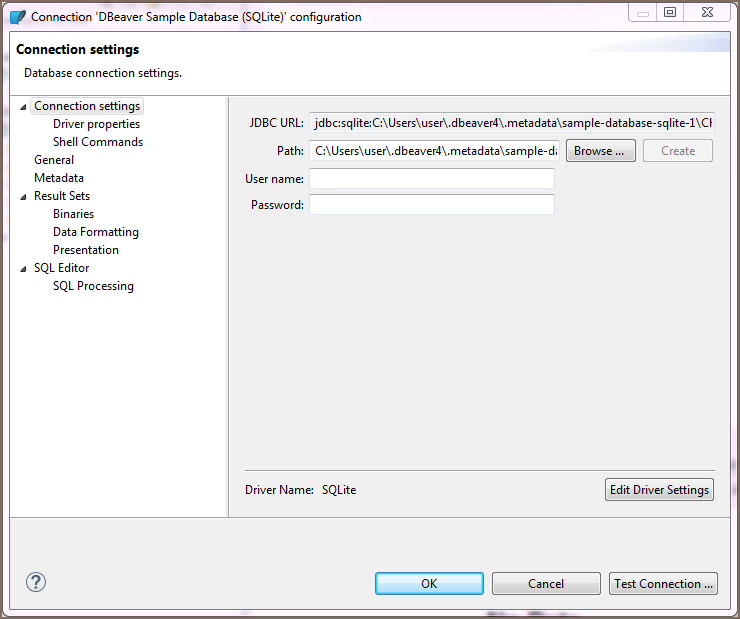Select Binaries under Result Sets

click(x=73, y=214)
